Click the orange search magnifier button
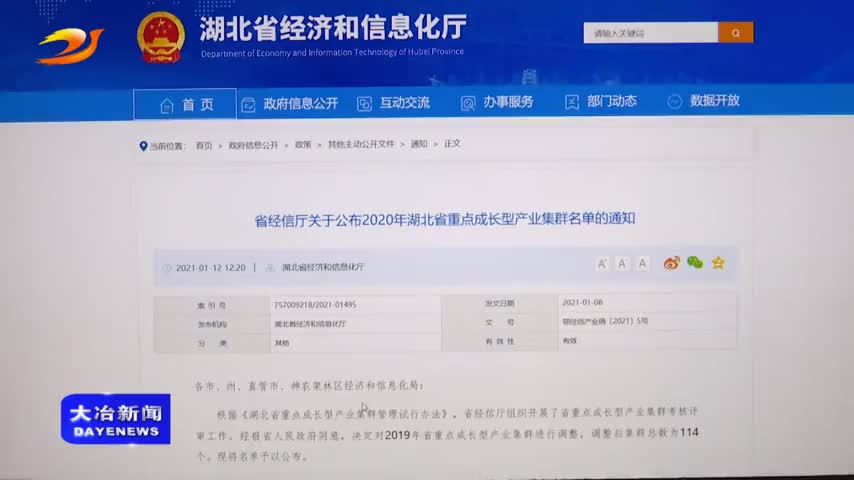Viewport: 854px width, 480px height. point(736,33)
